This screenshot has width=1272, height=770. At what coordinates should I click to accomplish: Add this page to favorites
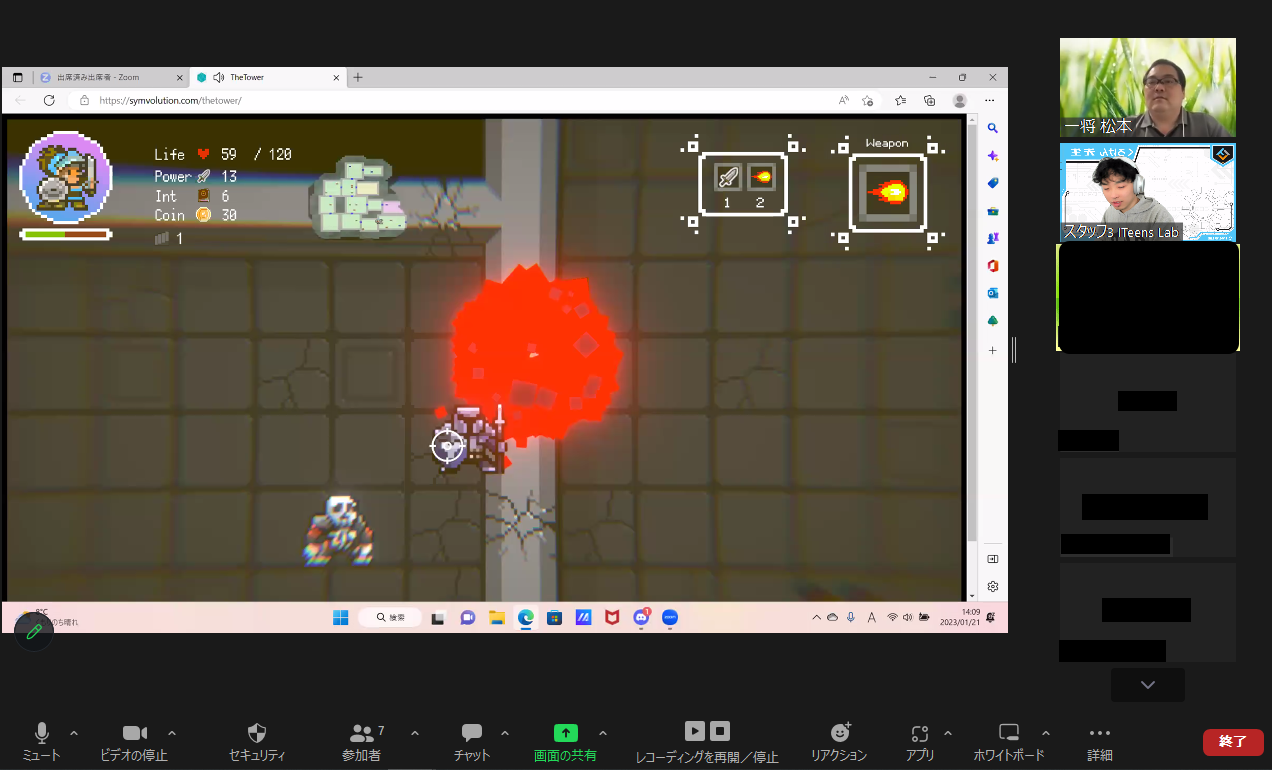867,100
